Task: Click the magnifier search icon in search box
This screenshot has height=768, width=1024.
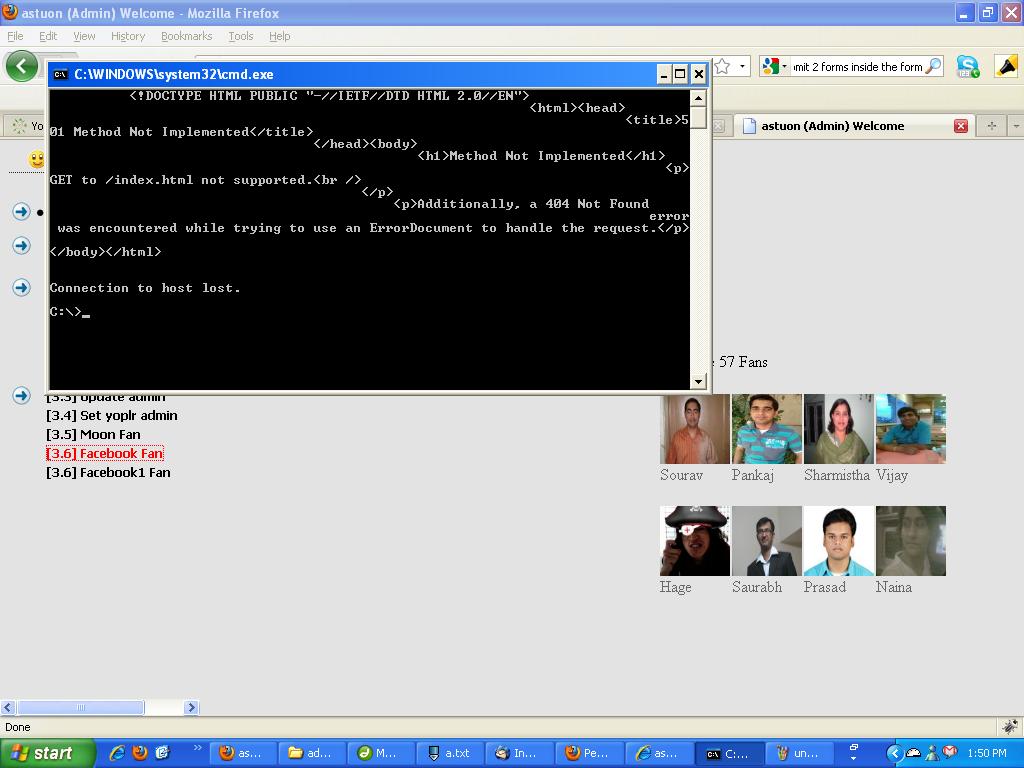Action: 934,66
